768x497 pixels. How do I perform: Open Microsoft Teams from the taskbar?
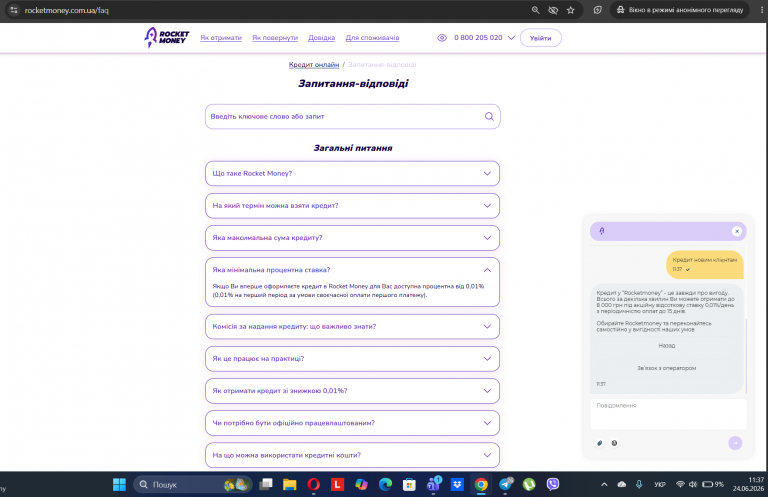click(433, 484)
